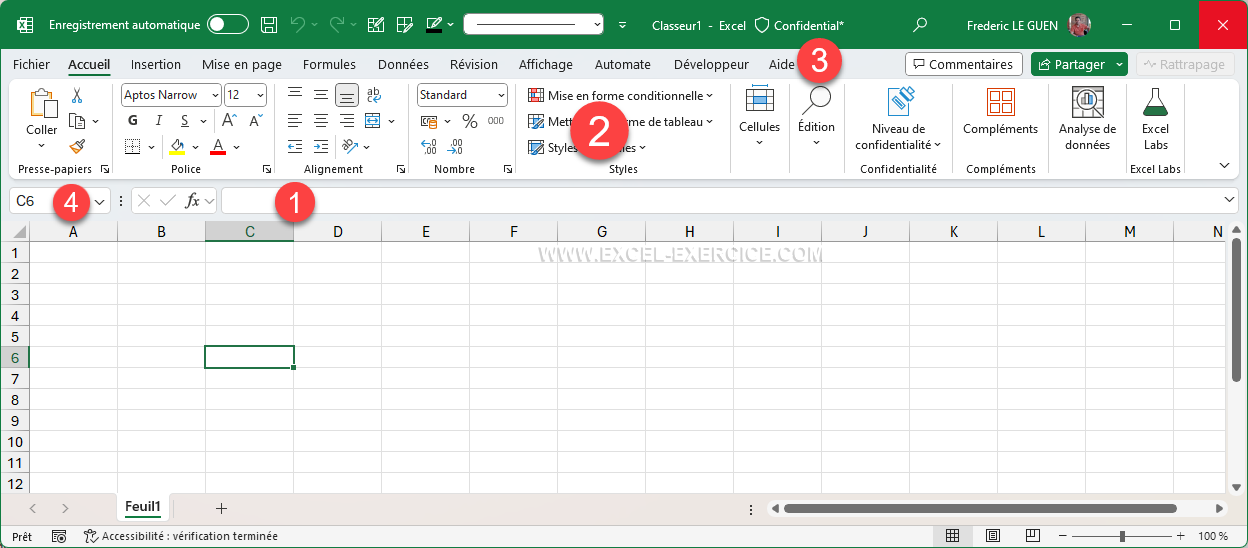1248x548 pixels.
Task: Click the Compléments add-ins icon
Action: pos(1001,102)
